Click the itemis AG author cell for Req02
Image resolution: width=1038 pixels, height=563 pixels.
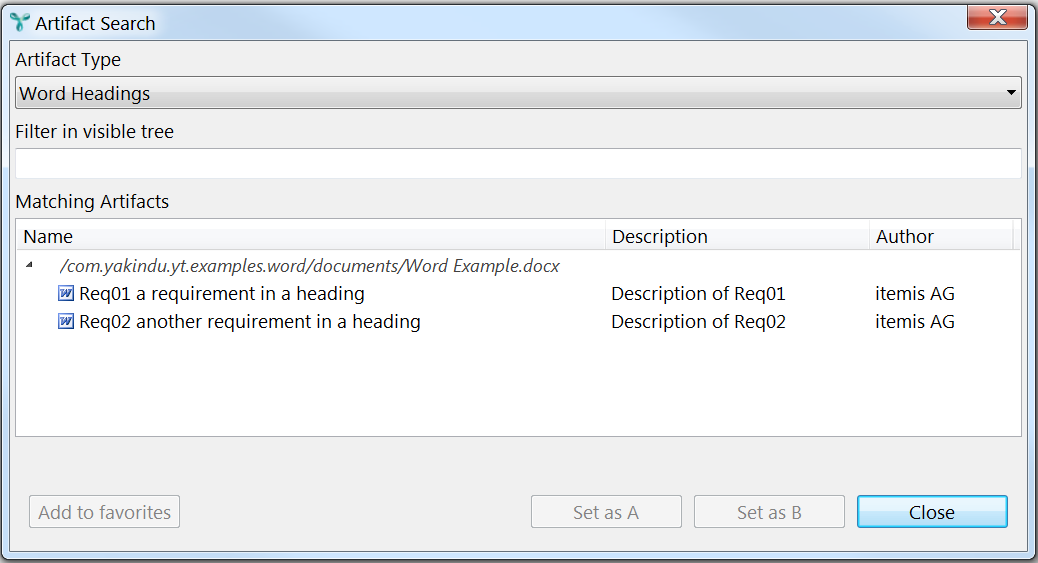click(x=915, y=321)
